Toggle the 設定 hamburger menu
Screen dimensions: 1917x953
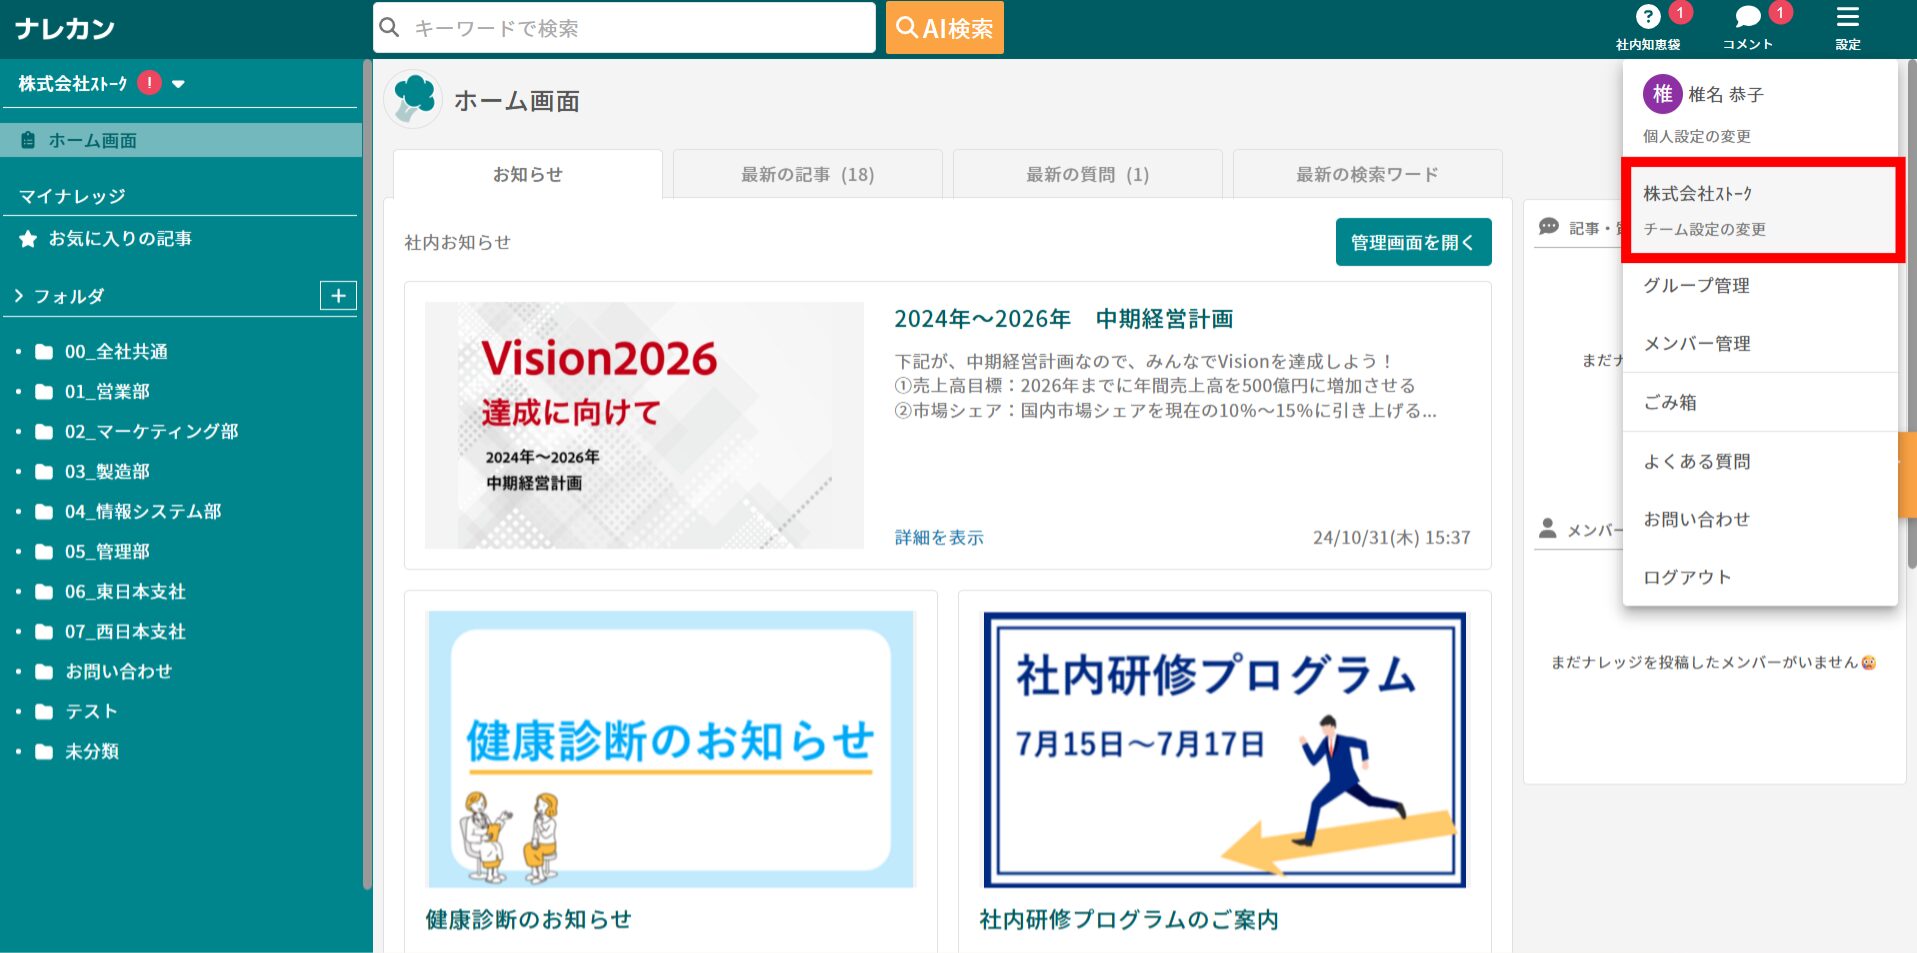click(1847, 17)
